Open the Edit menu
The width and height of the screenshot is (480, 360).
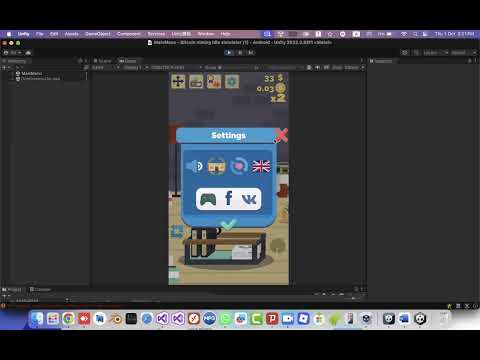[54, 34]
